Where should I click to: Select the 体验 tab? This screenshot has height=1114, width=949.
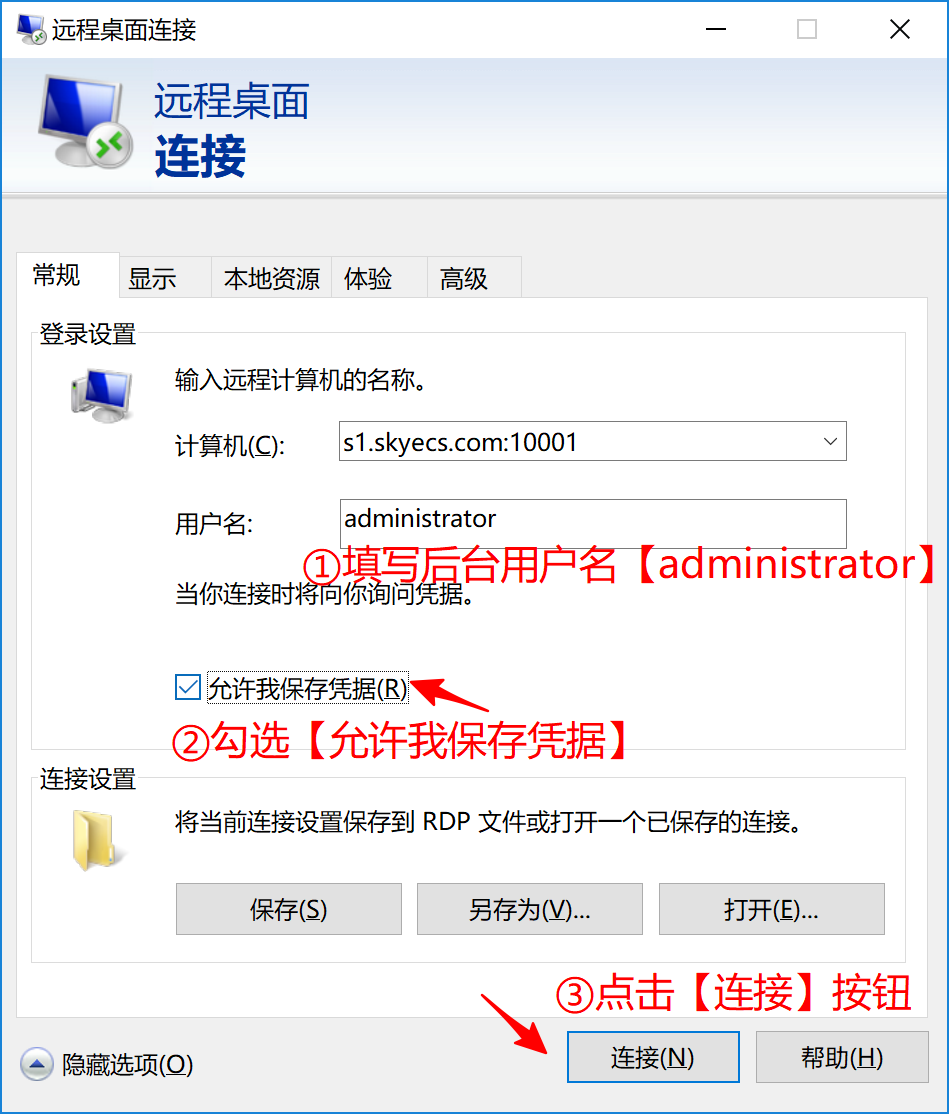[x=368, y=278]
